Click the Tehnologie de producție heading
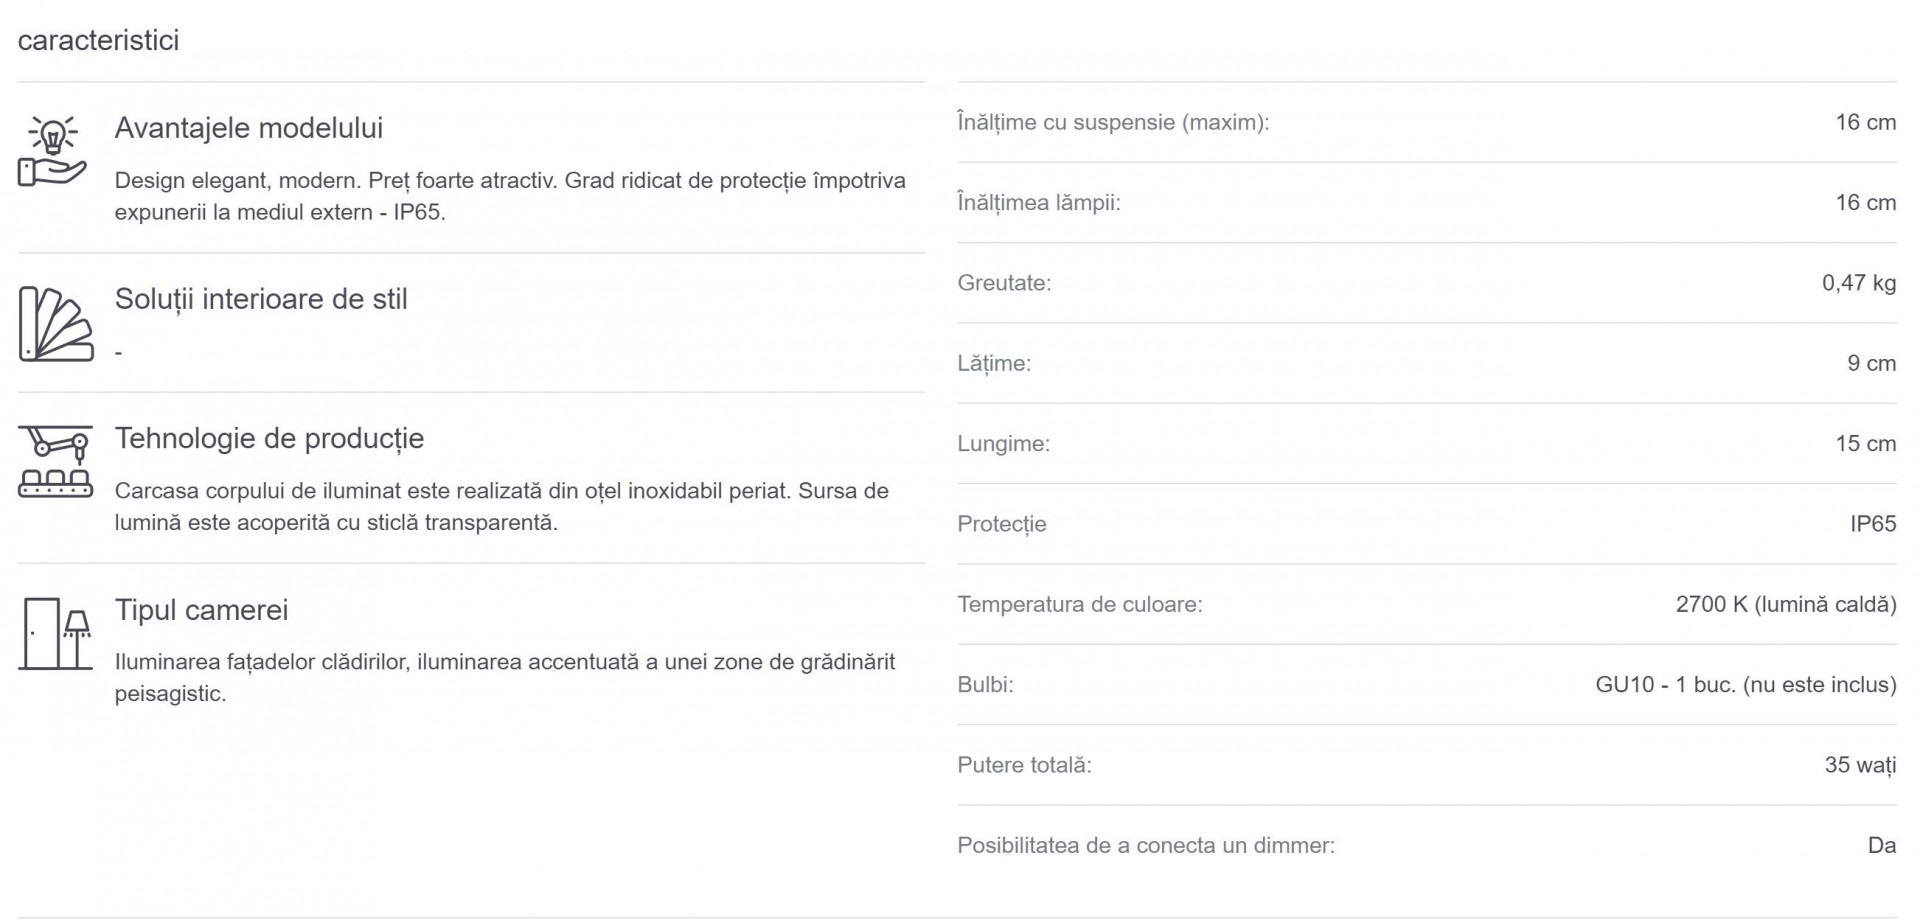 tap(270, 438)
